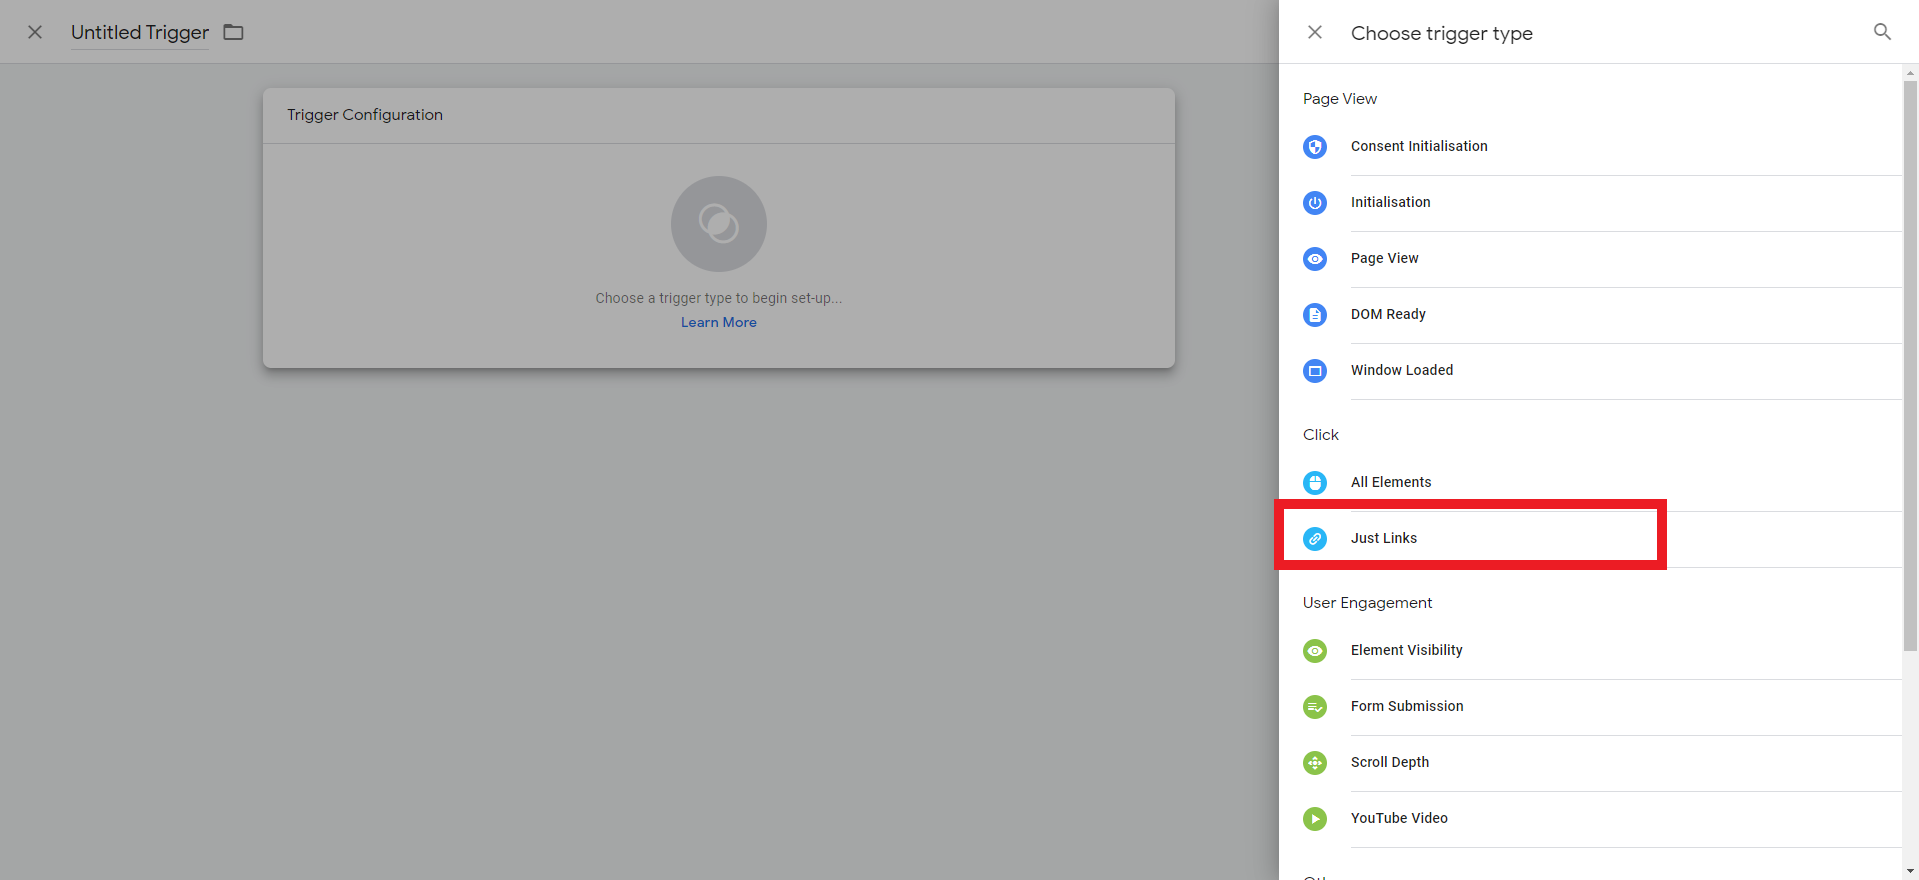This screenshot has width=1919, height=880.
Task: Select the Just Links trigger type
Action: (1384, 538)
